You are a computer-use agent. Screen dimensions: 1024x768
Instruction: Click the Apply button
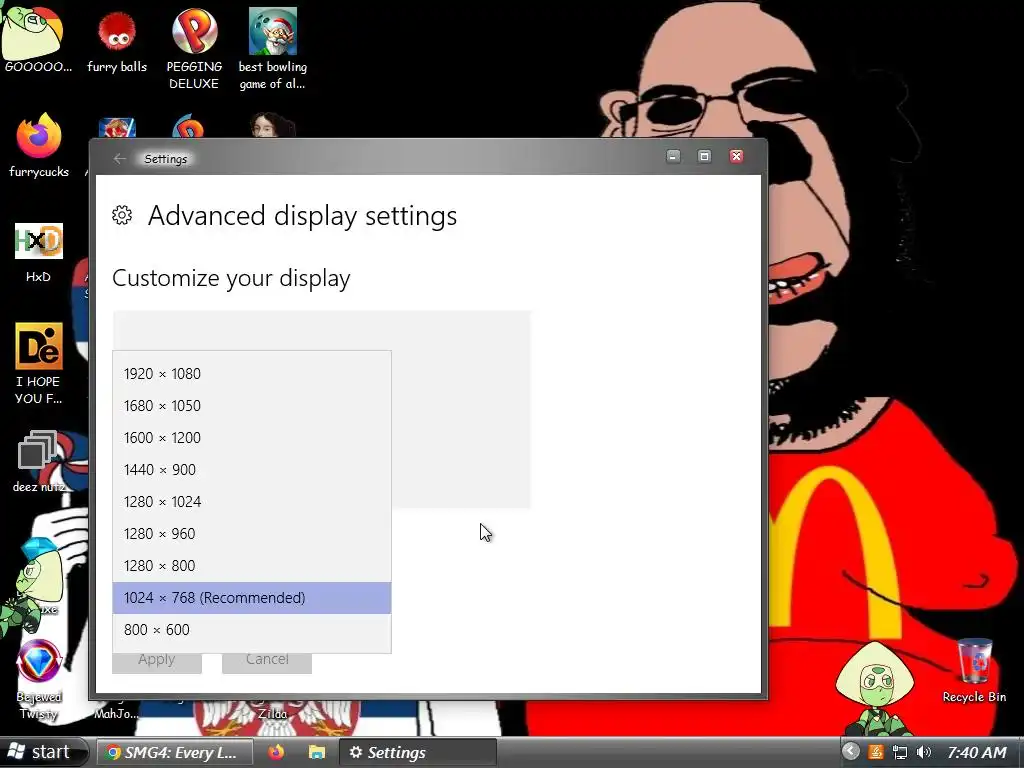(157, 662)
